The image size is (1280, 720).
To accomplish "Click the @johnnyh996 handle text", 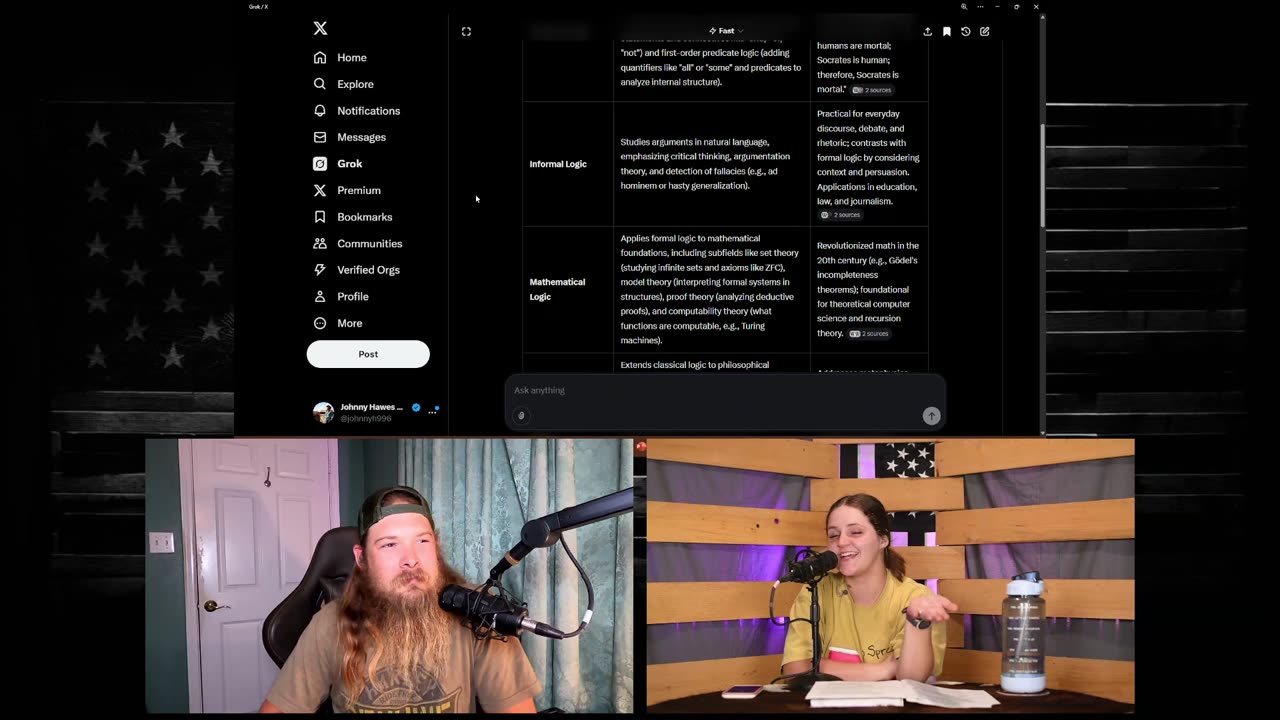I will click(365, 419).
